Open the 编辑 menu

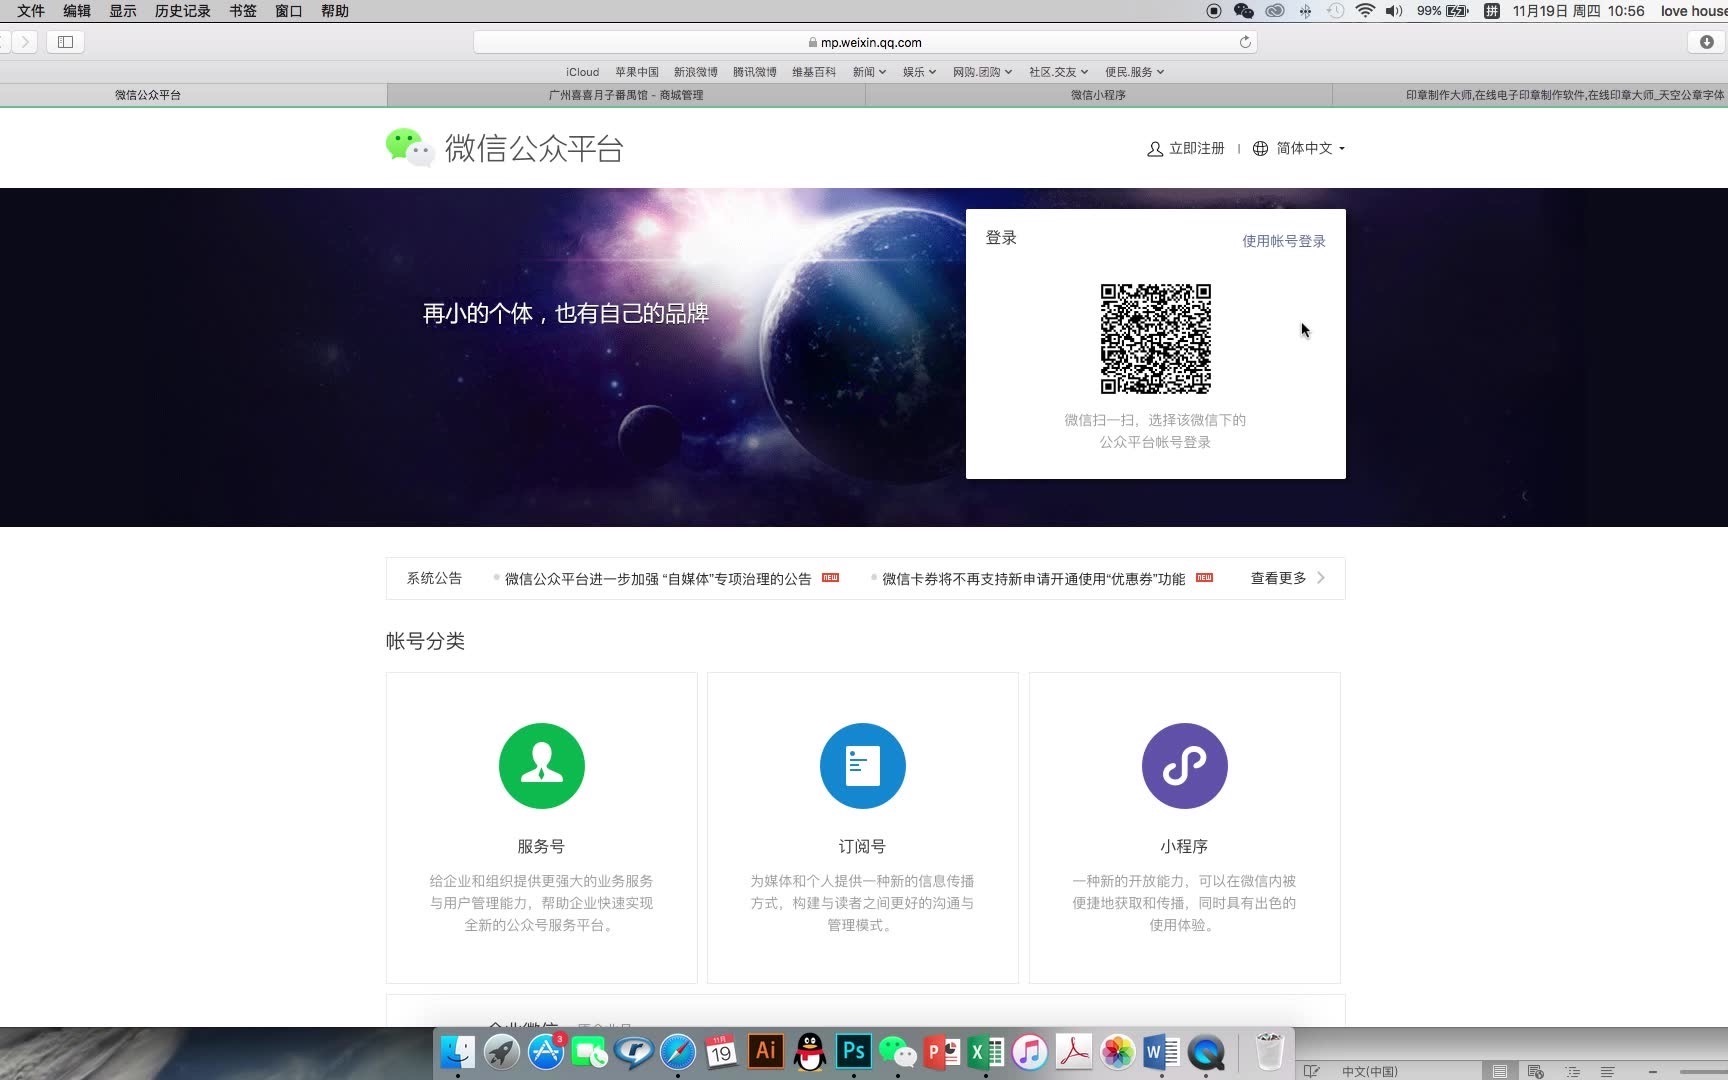(x=77, y=11)
